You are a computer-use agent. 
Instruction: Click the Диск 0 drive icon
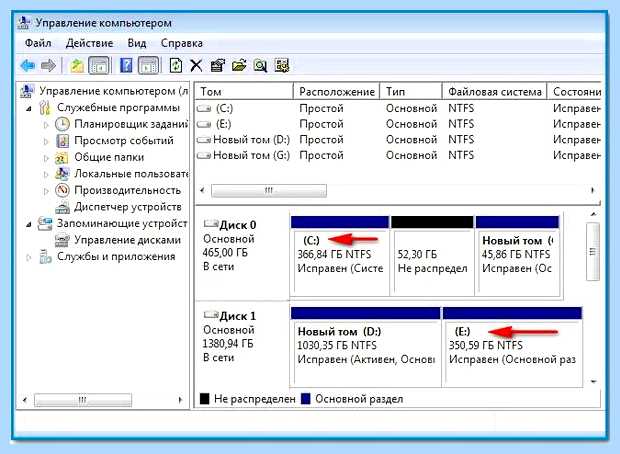pyautogui.click(x=211, y=224)
